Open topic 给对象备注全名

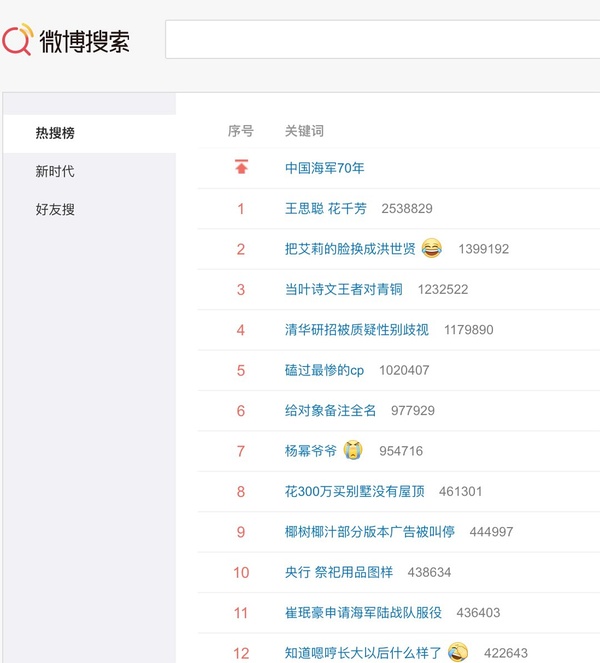click(330, 410)
